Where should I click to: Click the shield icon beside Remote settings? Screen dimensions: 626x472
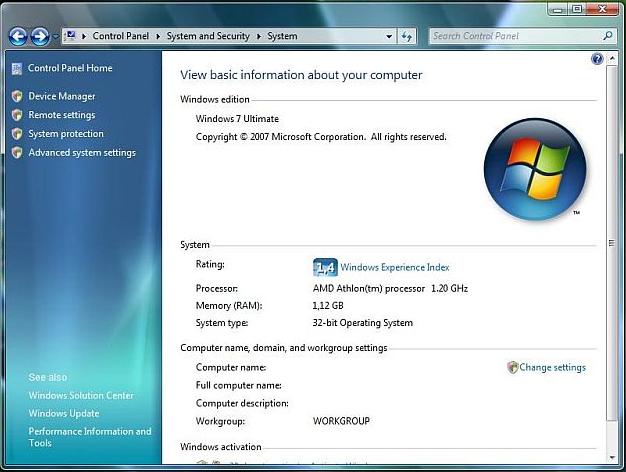[x=17, y=115]
